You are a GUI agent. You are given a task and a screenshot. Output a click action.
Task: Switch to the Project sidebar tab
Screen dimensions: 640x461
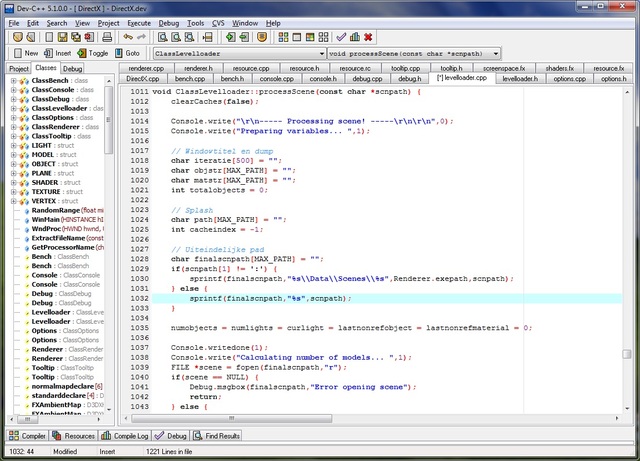[19, 68]
